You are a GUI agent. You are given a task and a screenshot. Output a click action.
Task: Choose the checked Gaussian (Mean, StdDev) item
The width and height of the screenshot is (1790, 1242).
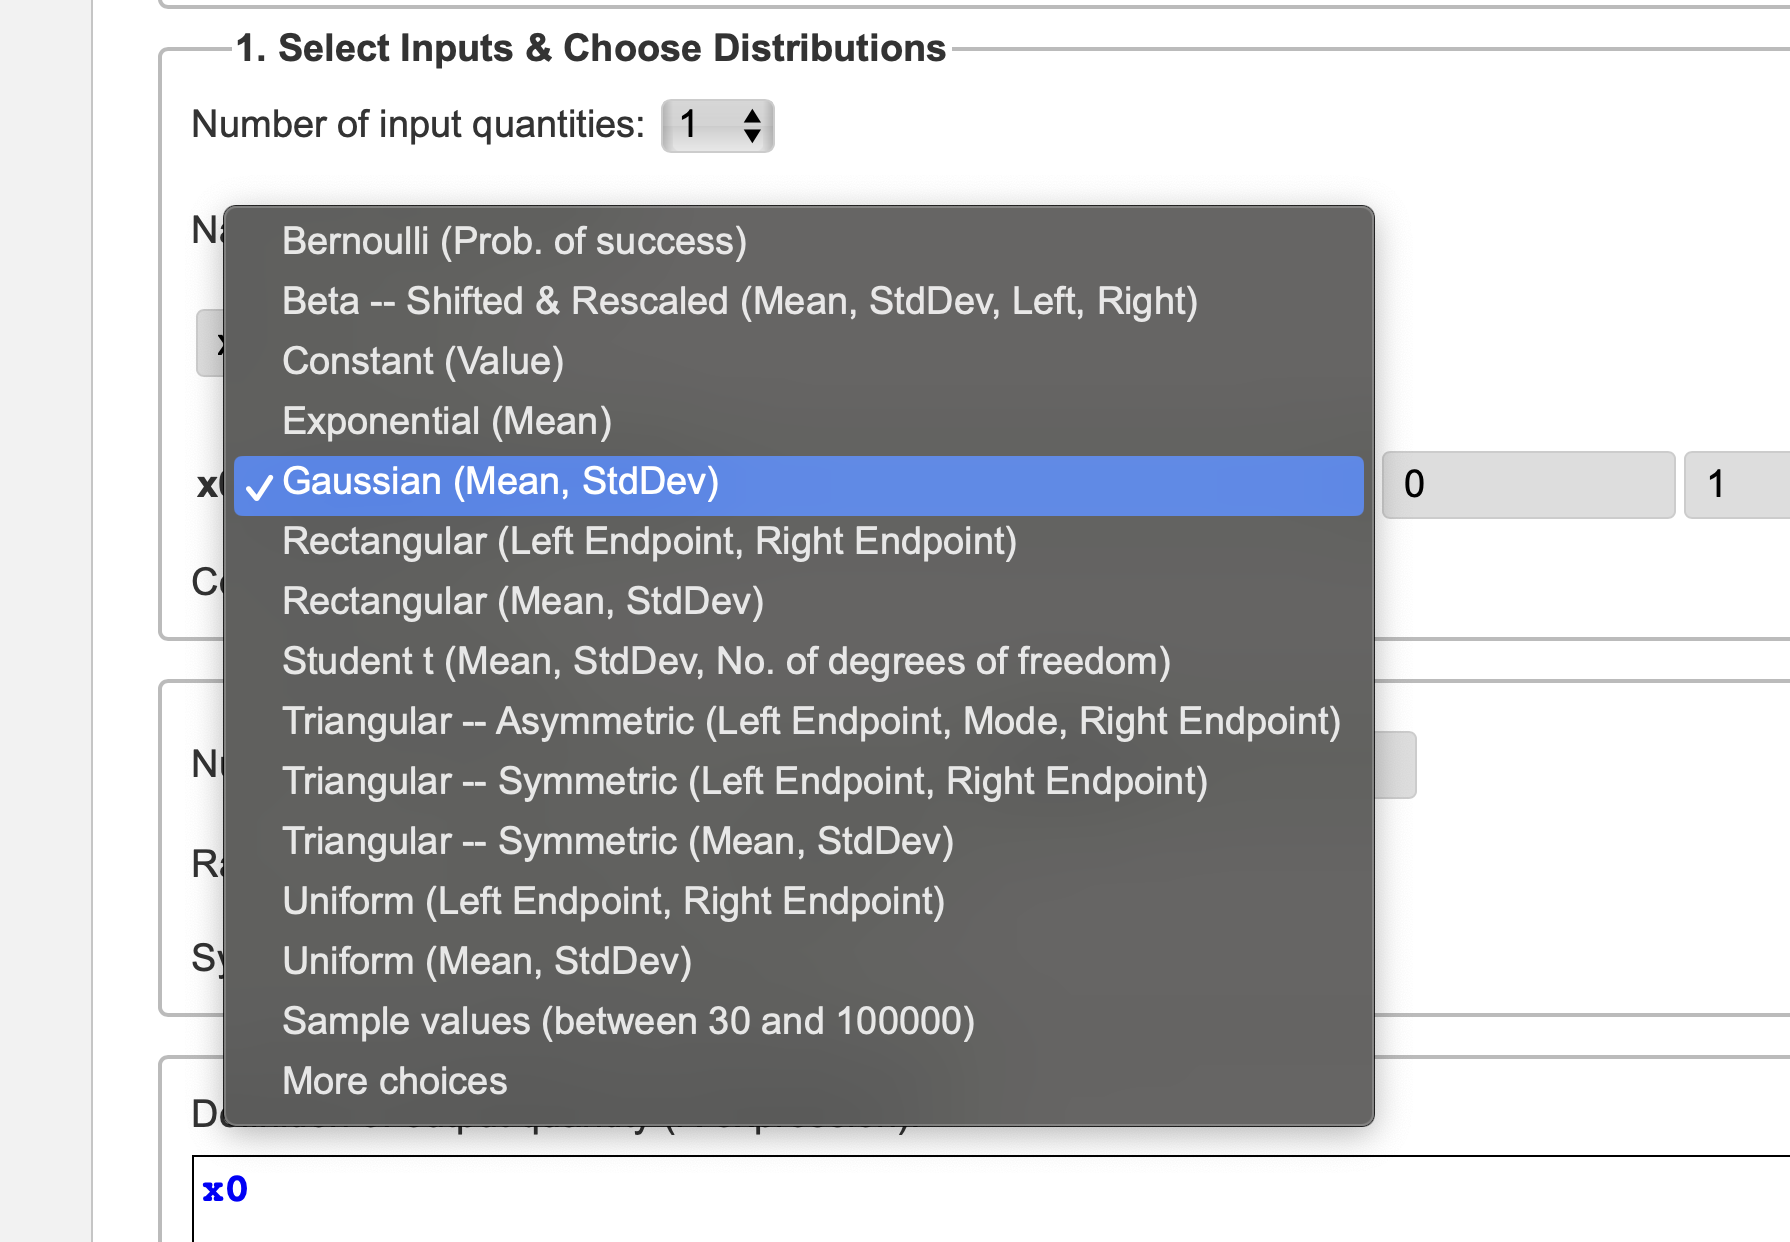click(x=500, y=482)
